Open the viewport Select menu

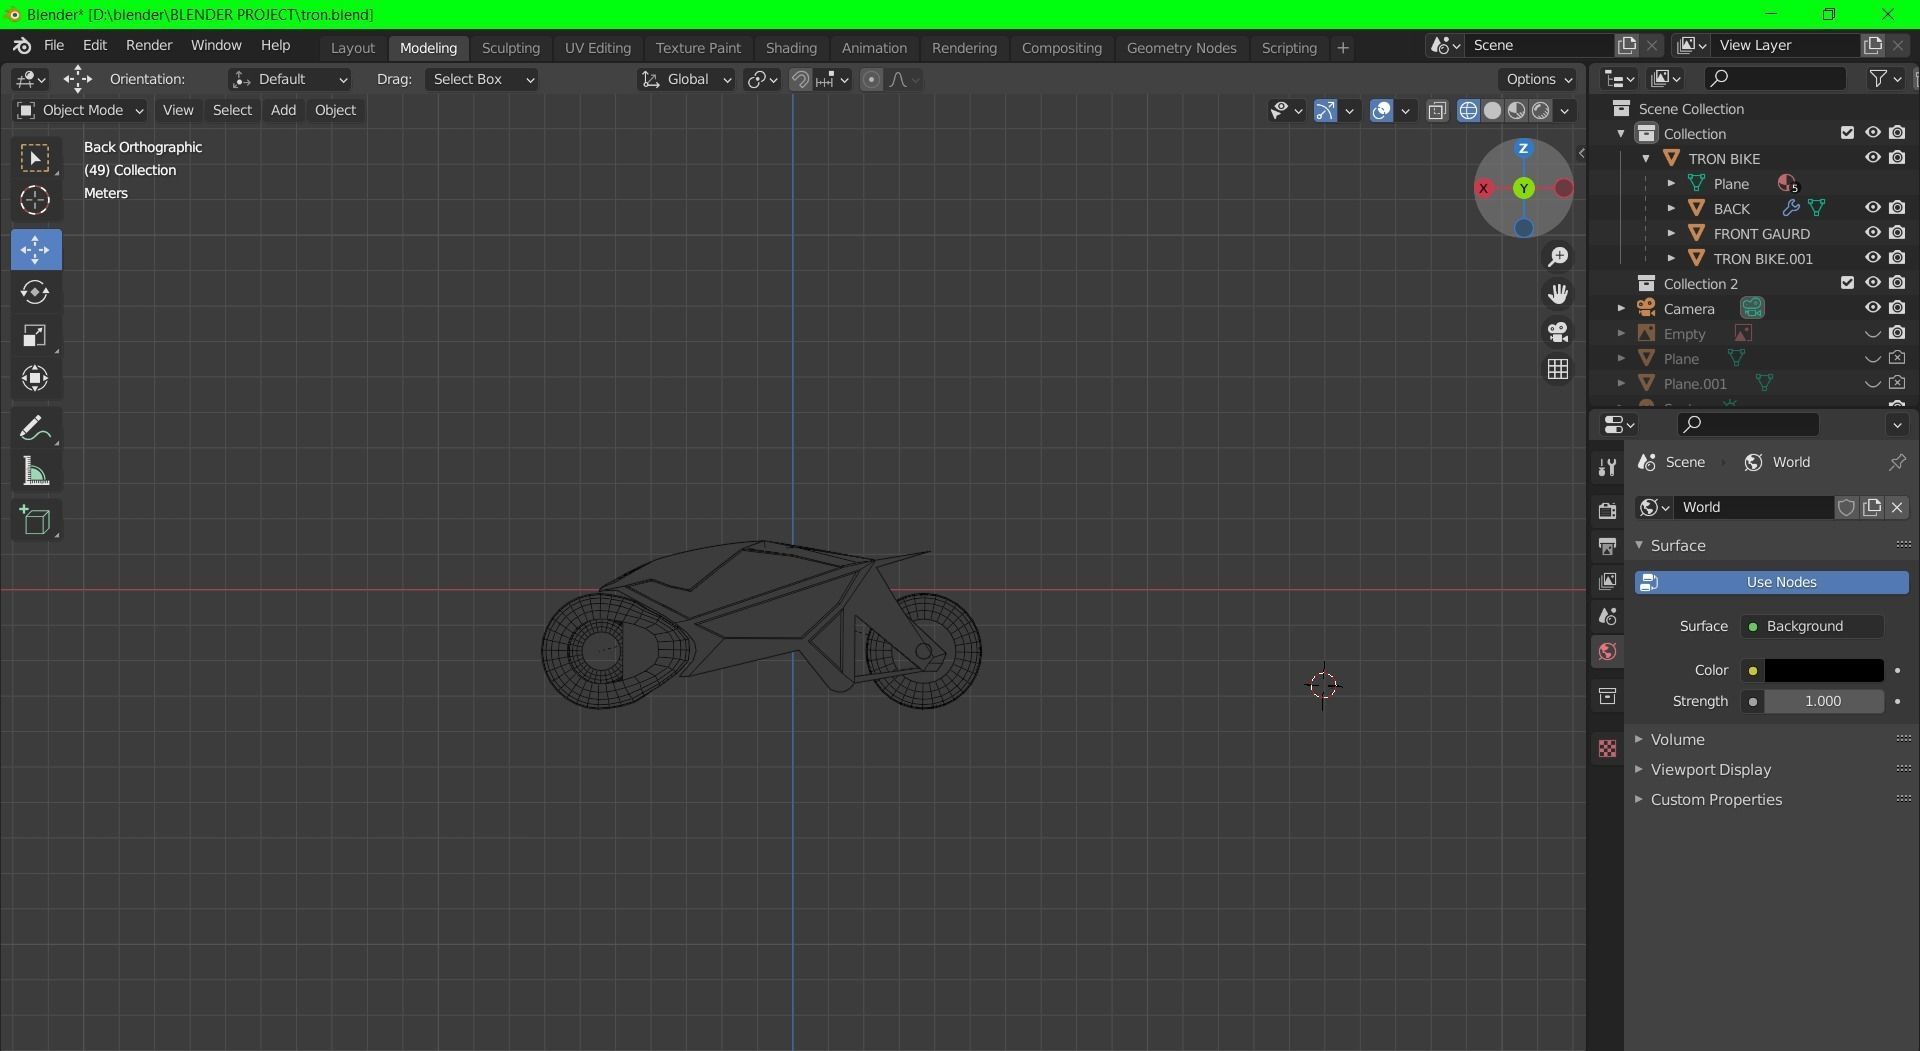point(232,110)
